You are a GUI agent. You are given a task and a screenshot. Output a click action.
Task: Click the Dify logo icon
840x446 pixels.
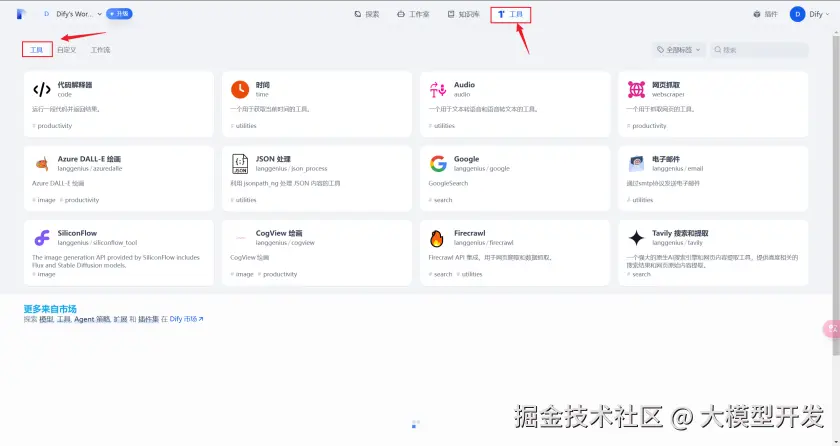21,14
